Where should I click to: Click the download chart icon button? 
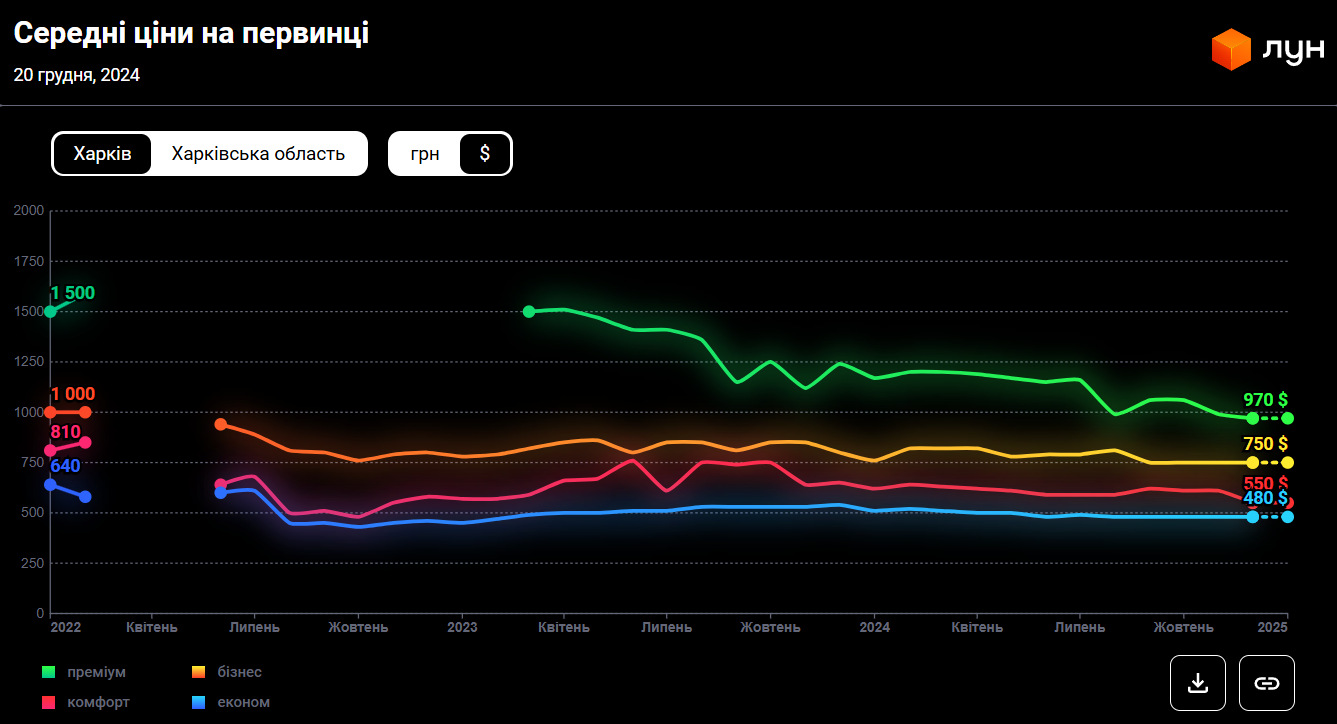click(1197, 683)
